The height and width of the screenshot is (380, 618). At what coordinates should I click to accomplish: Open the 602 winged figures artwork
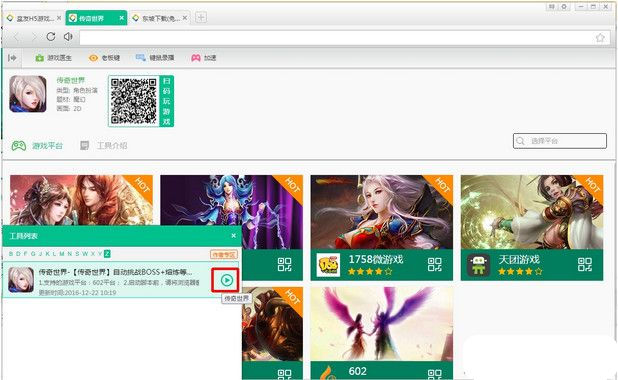pos(382,324)
